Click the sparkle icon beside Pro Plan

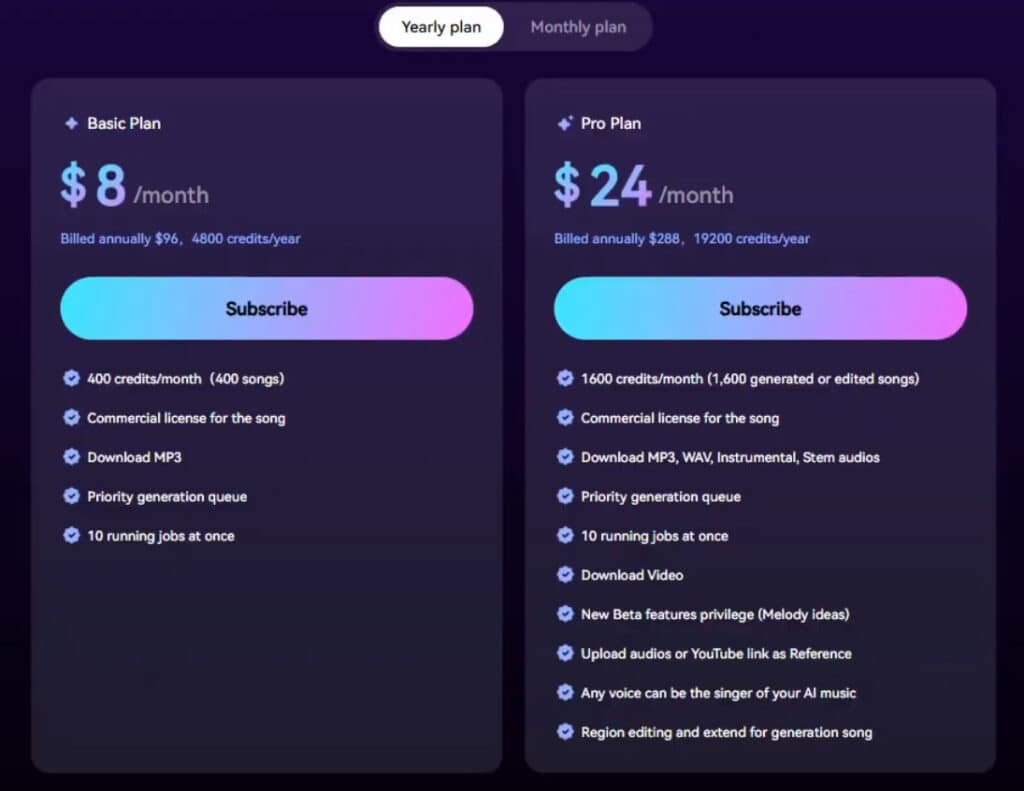pyautogui.click(x=564, y=123)
